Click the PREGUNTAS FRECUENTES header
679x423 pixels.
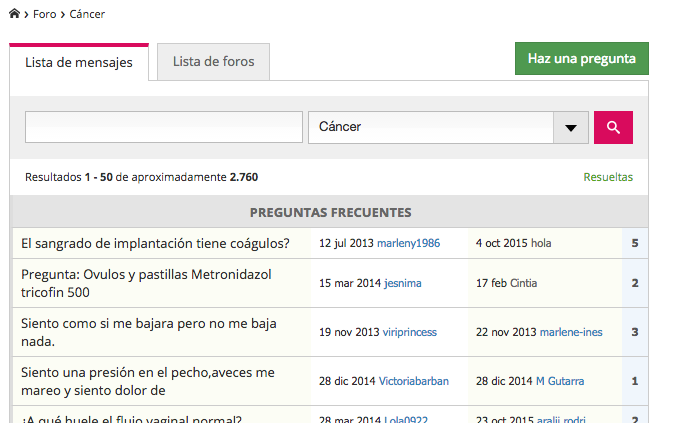point(330,212)
